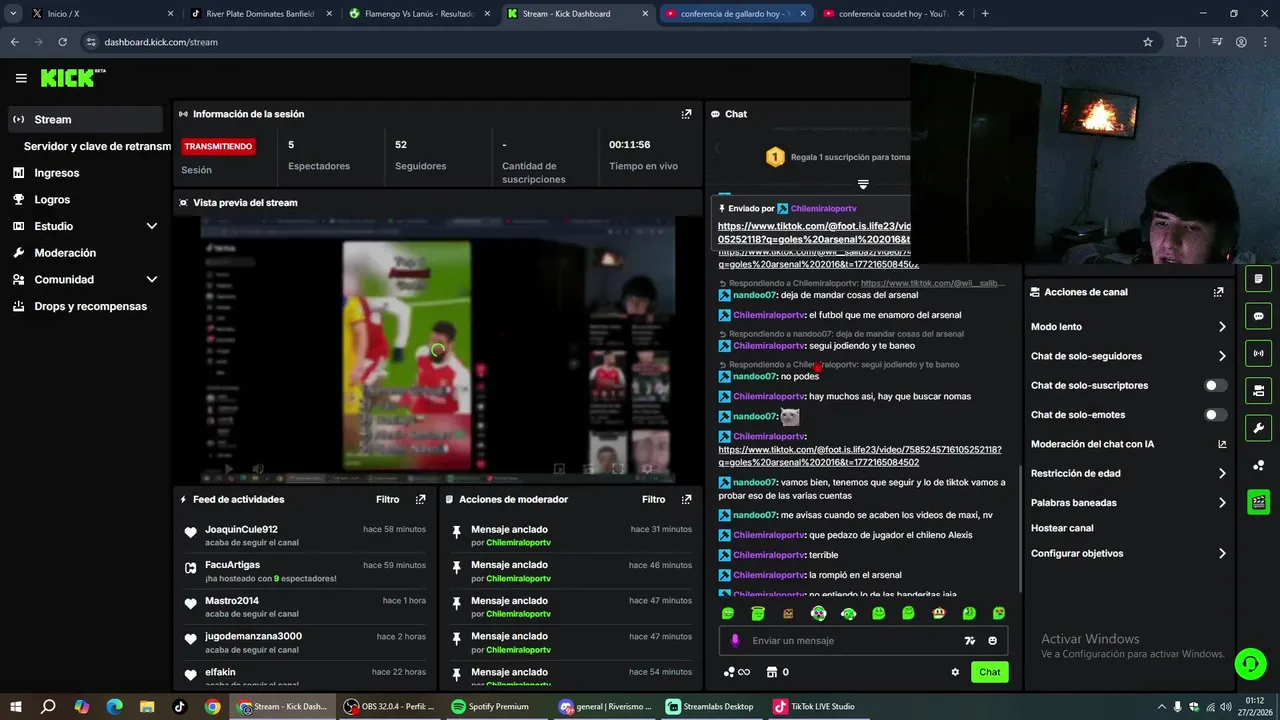Open the wrench icon in right sidebar

(1258, 428)
